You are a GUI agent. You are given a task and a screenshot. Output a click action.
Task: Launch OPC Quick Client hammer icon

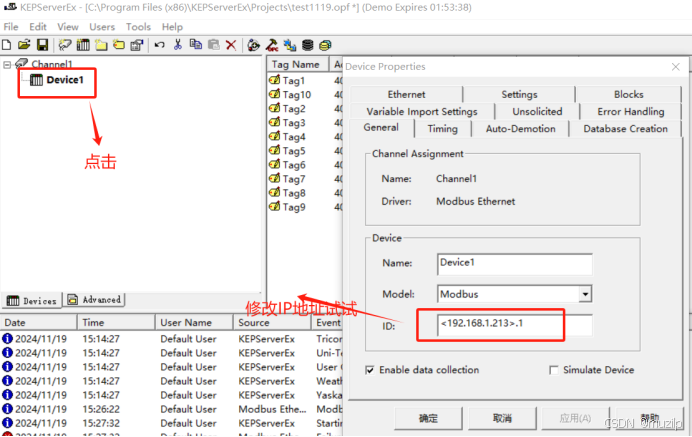point(272,45)
